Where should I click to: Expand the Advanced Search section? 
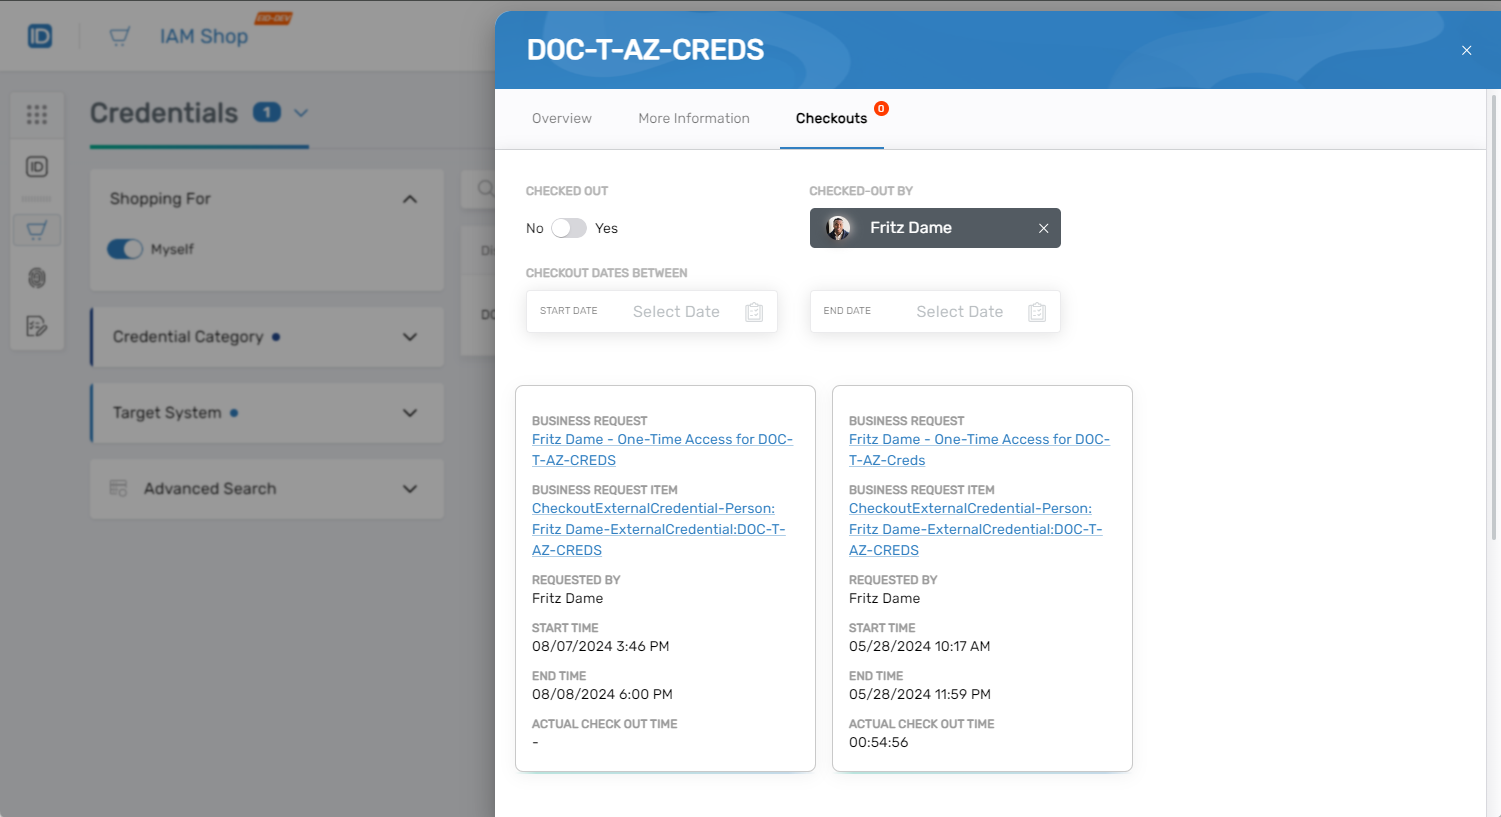click(409, 489)
